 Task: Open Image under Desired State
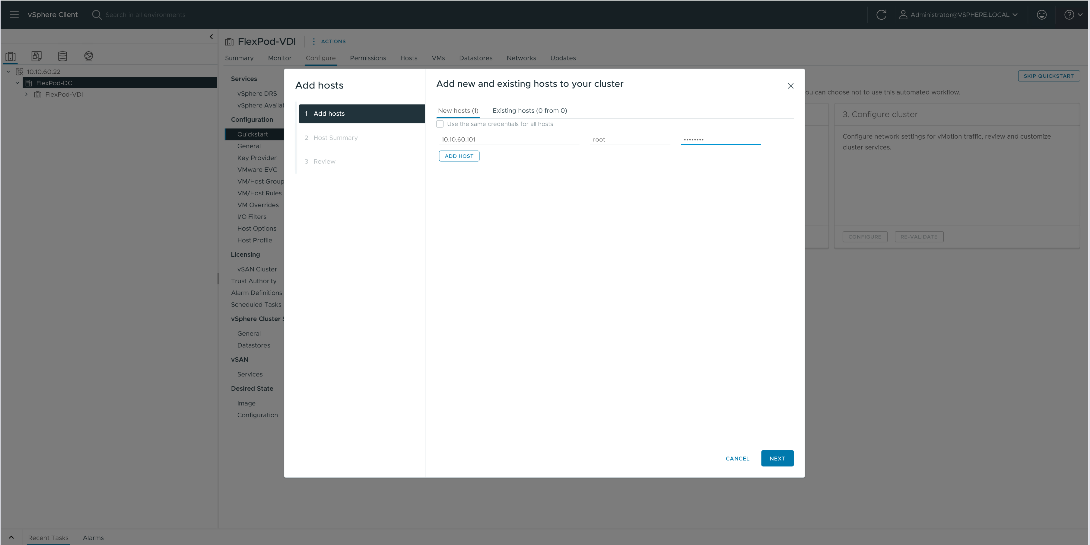(246, 403)
